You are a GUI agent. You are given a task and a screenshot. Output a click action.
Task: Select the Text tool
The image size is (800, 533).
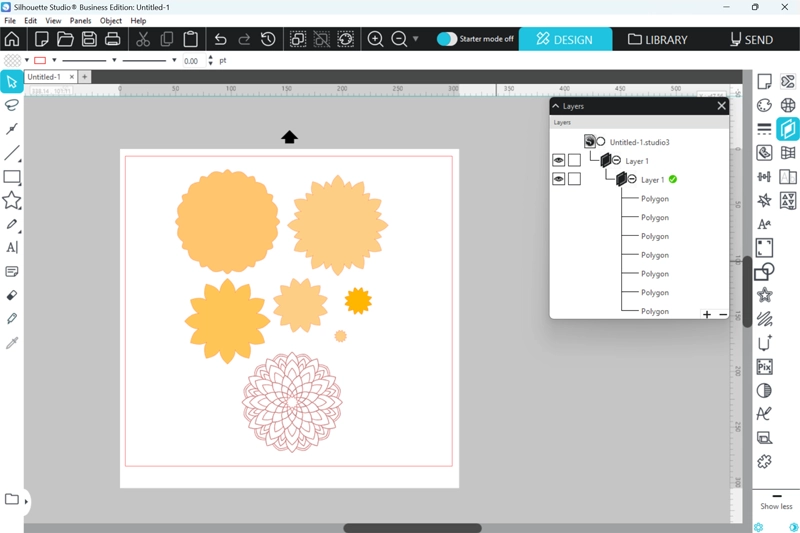(x=12, y=248)
